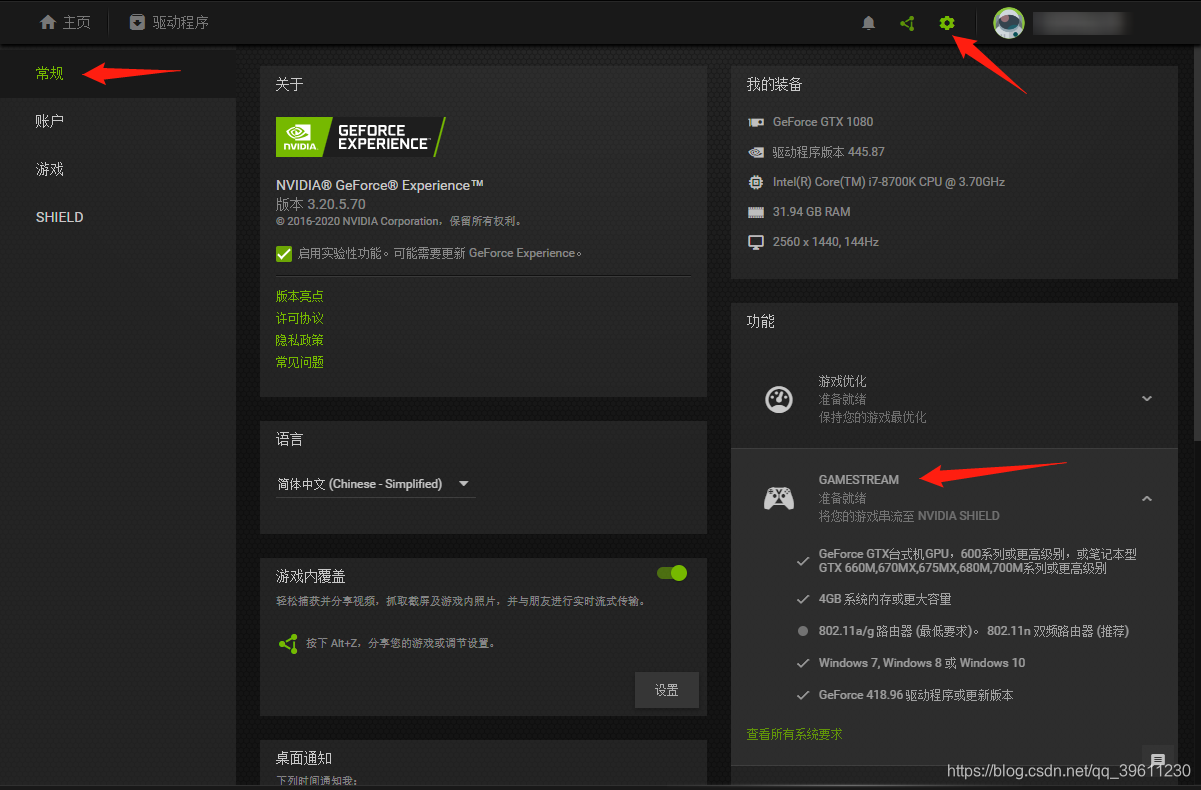Click the checkmark beside Windows 7, Windows 8
1201x790 pixels.
[802, 663]
